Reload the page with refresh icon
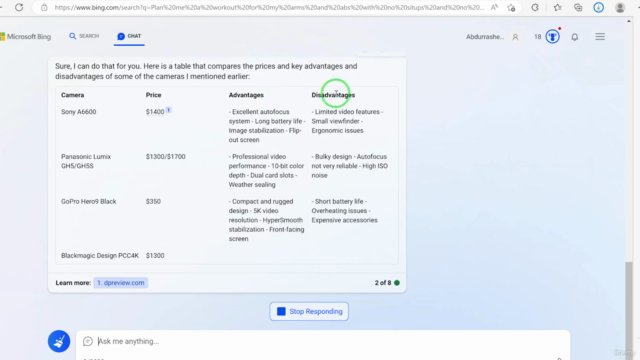Screen dimensions: 640x360 click(x=19, y=7)
